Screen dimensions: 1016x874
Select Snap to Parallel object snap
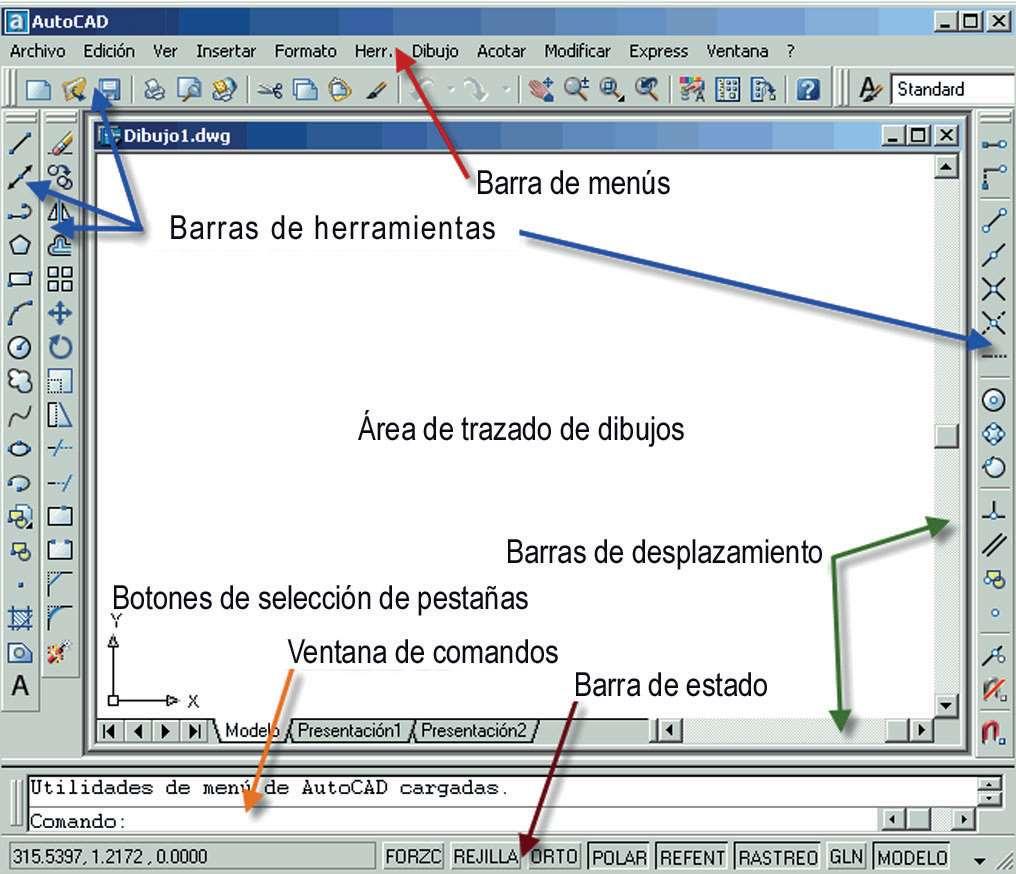pyautogui.click(x=993, y=544)
